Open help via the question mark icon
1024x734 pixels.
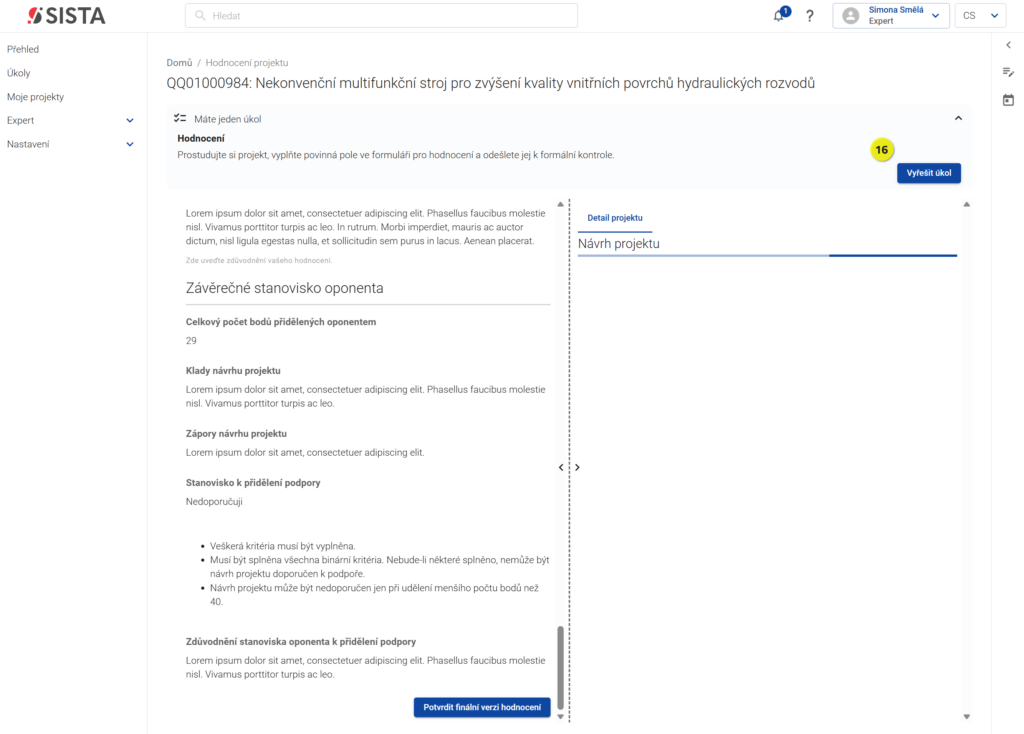pyautogui.click(x=810, y=16)
